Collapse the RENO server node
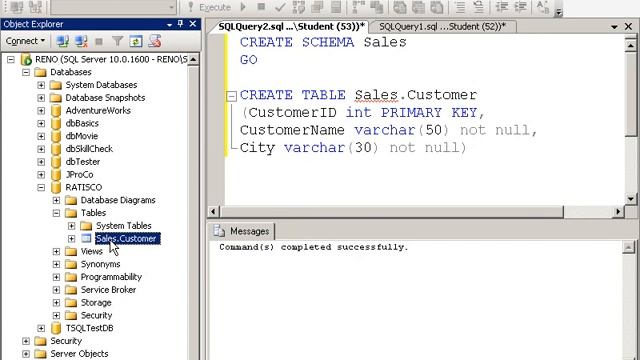This screenshot has height=360, width=640. 11,60
